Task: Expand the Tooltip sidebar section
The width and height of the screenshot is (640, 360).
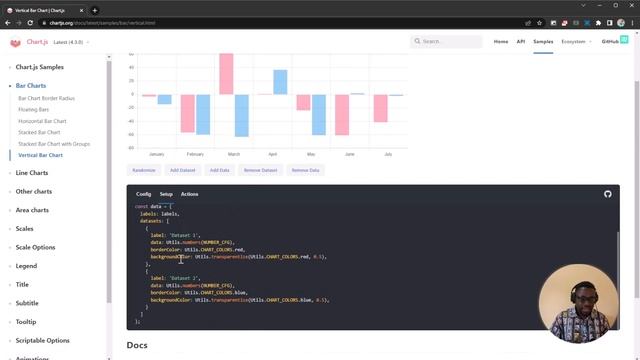Action: [x=26, y=322]
